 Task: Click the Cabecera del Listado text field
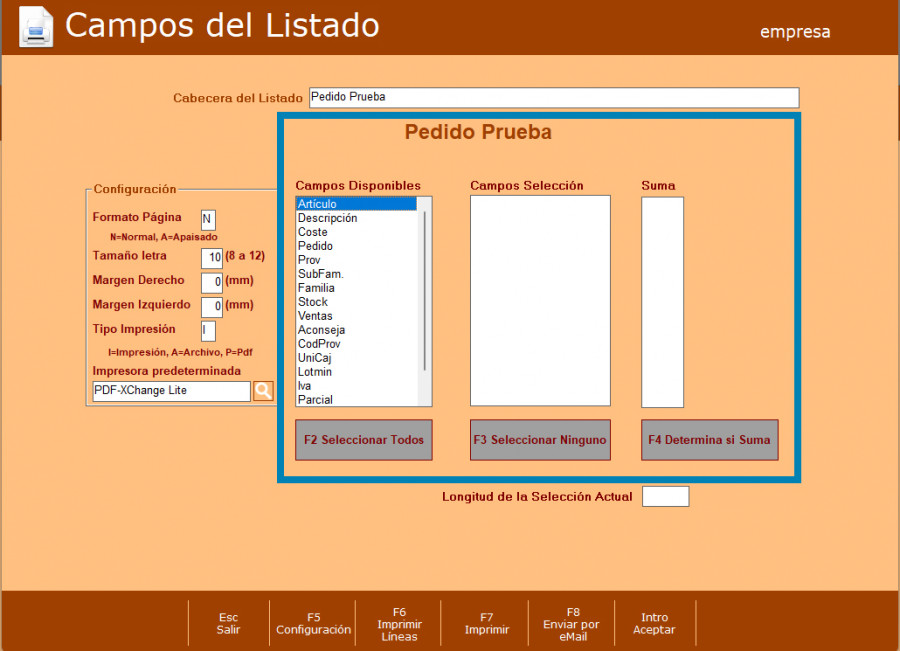554,98
